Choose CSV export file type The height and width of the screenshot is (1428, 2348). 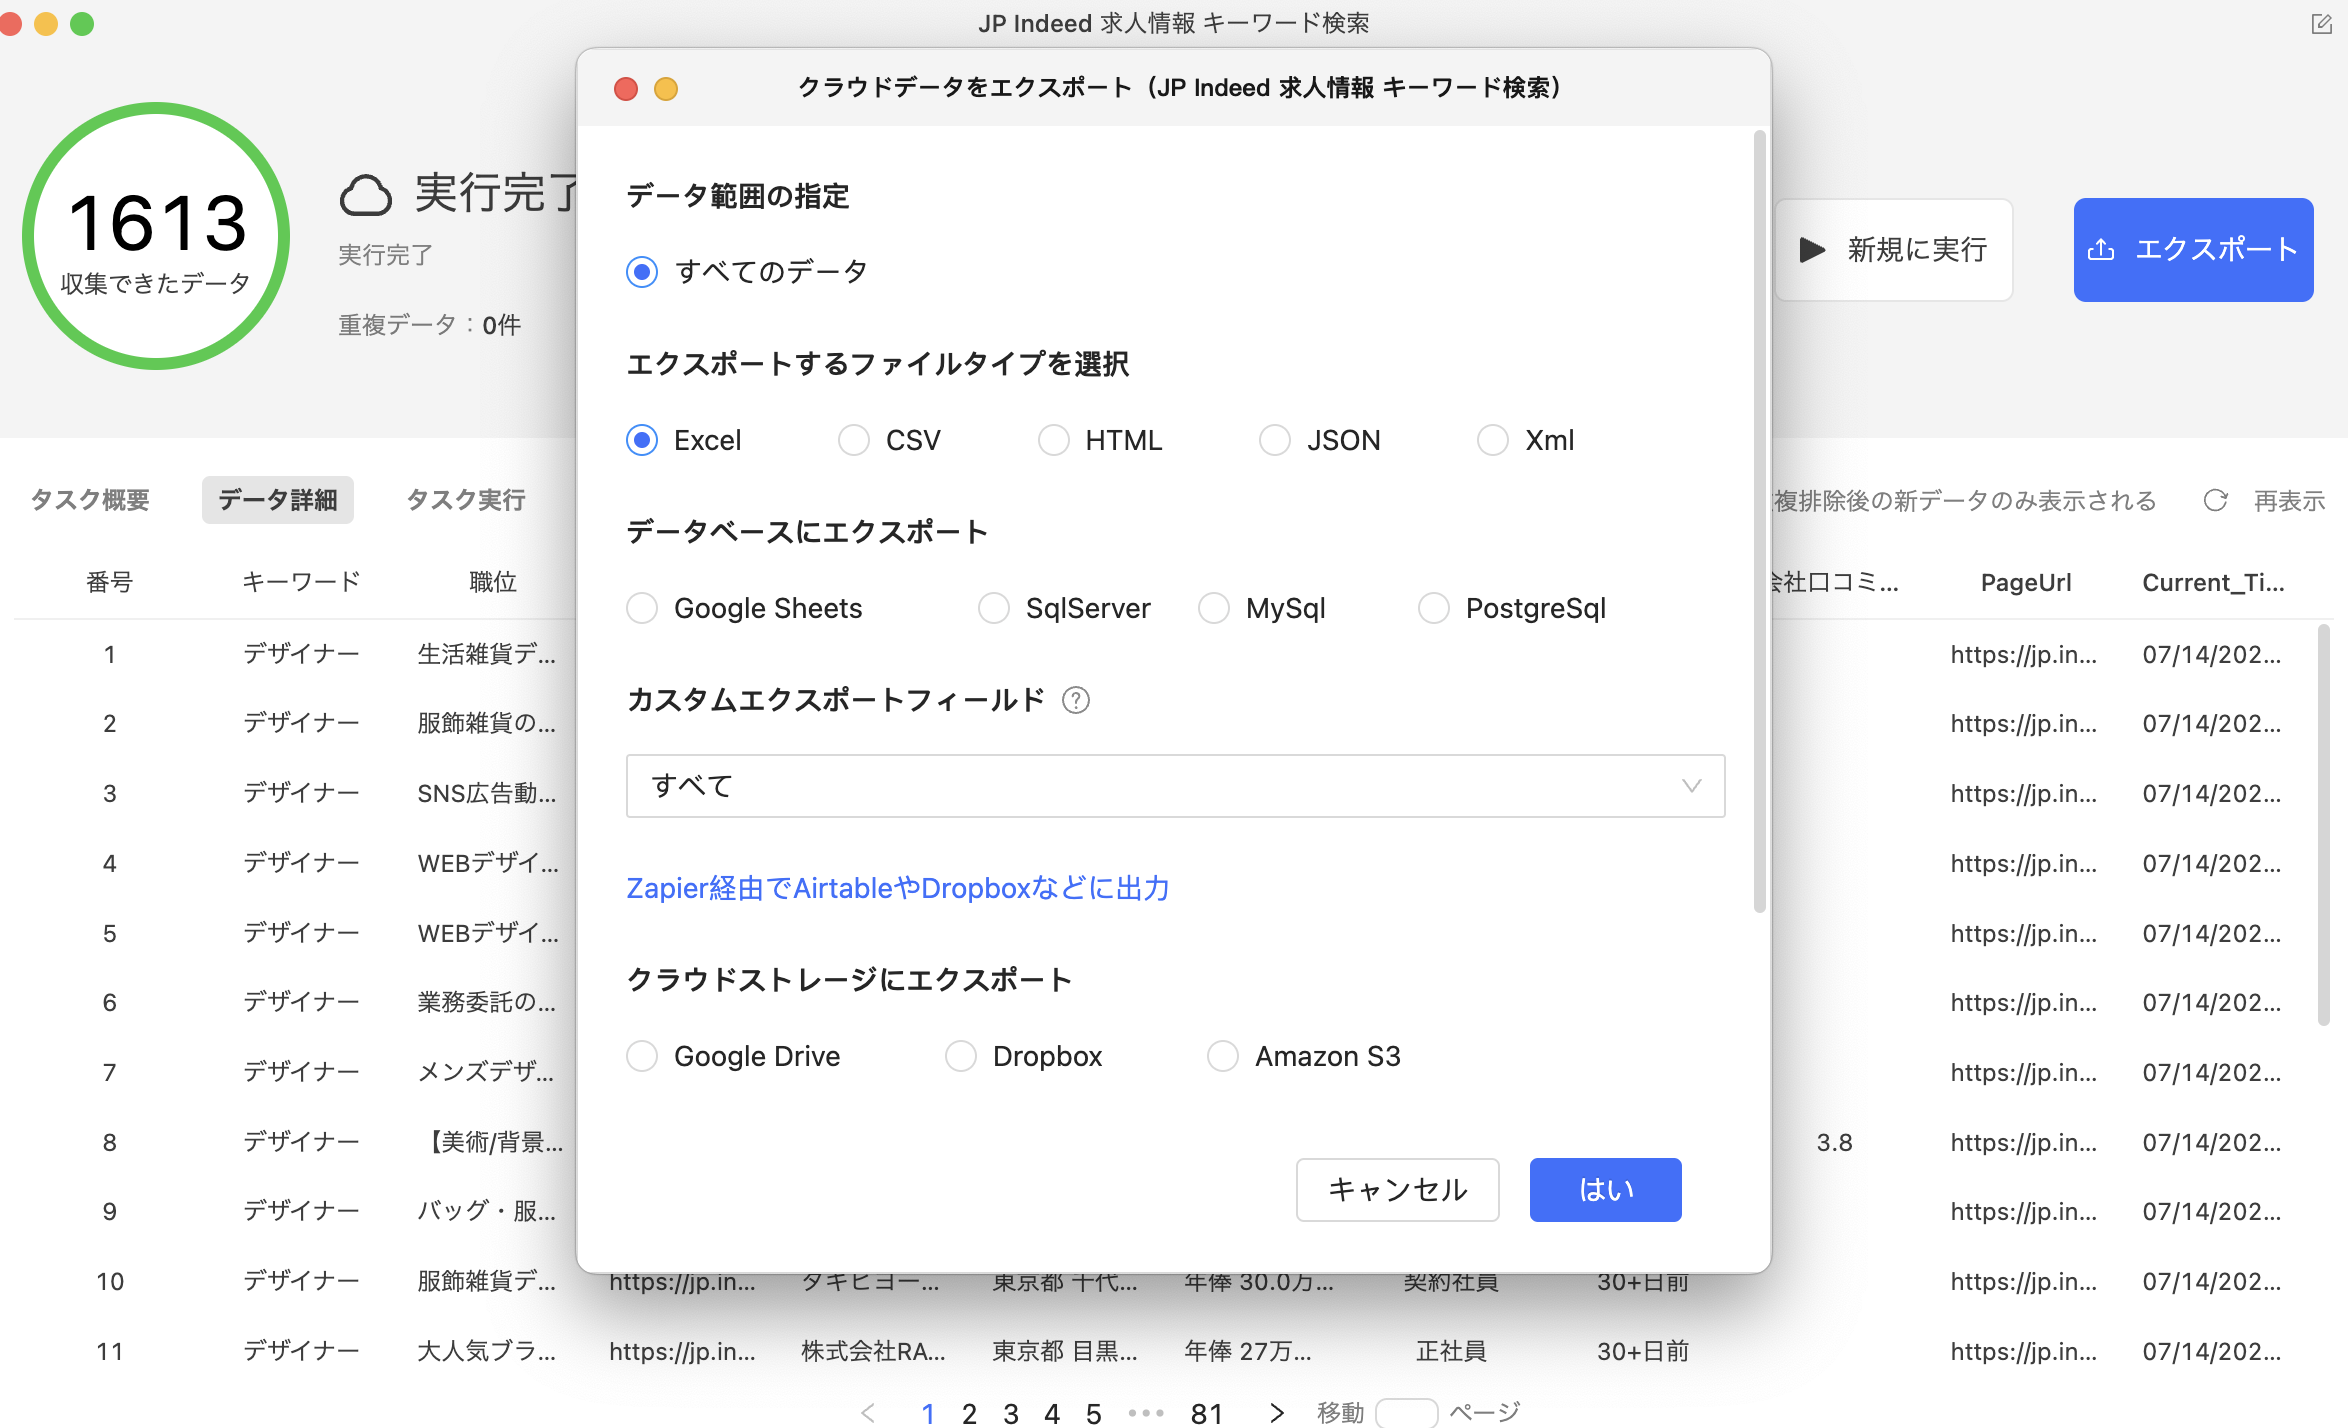[854, 440]
